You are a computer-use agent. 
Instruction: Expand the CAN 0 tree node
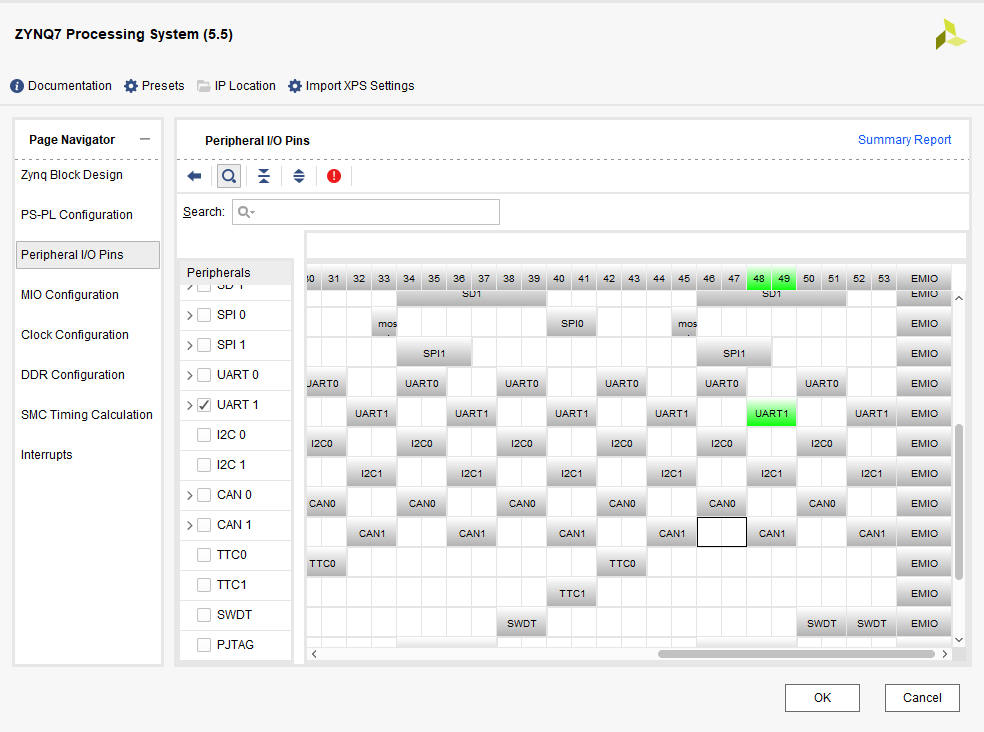190,495
